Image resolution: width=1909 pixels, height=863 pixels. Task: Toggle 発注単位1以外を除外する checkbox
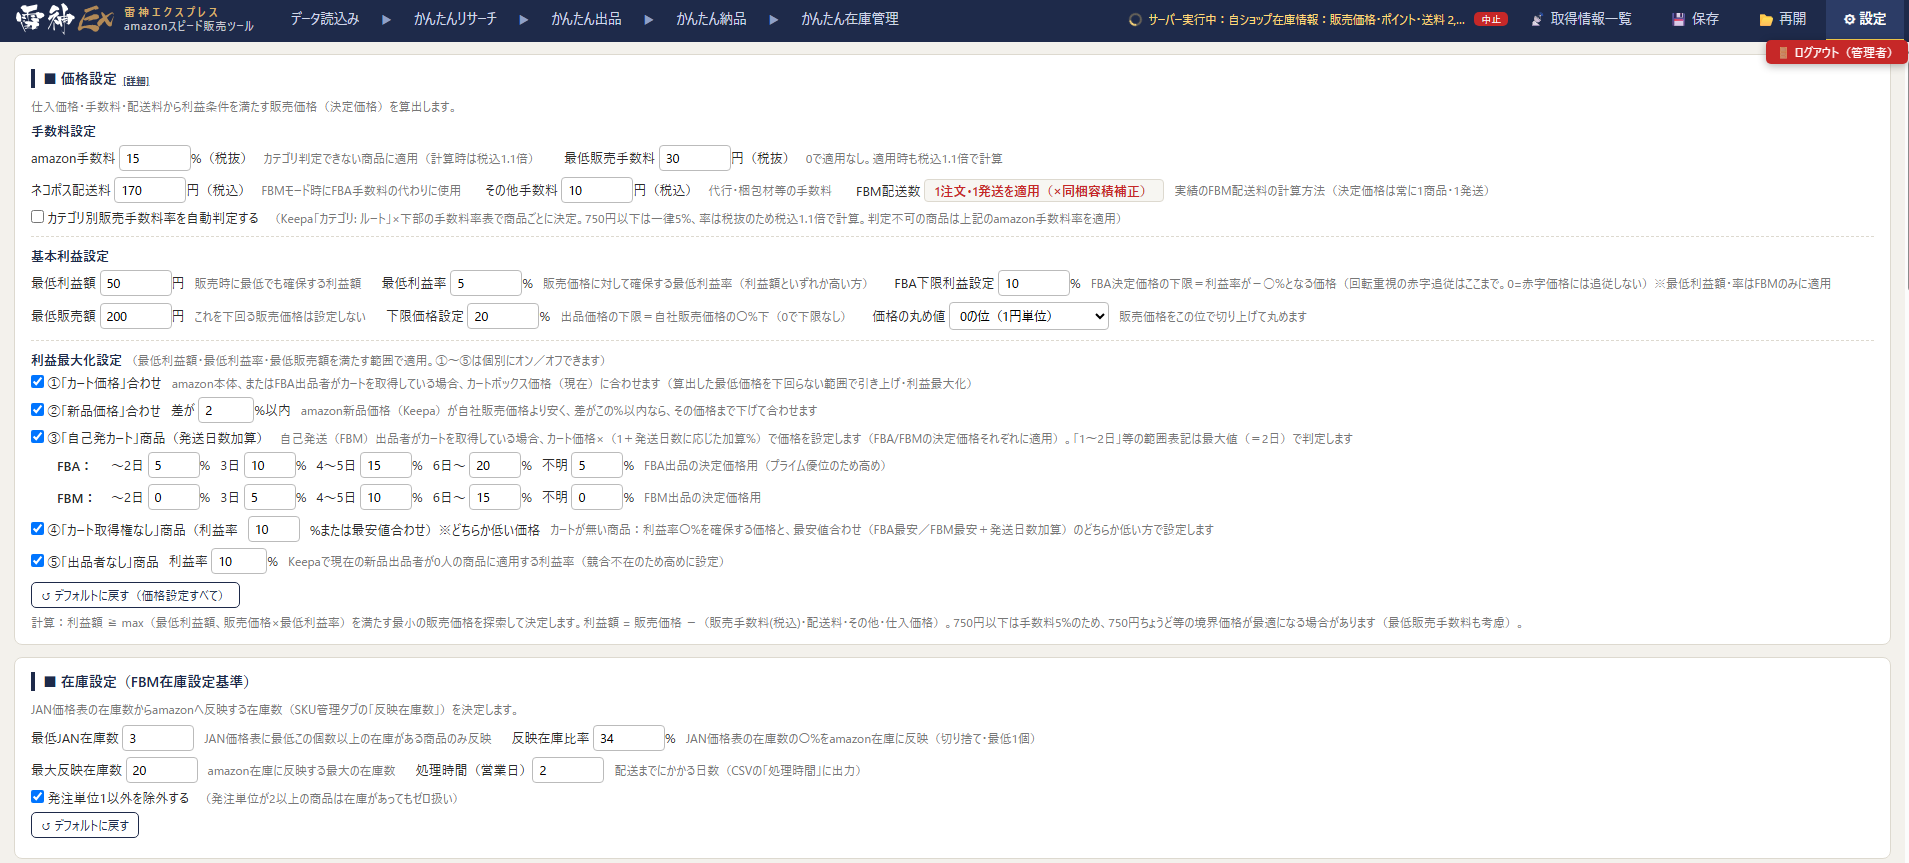click(37, 796)
